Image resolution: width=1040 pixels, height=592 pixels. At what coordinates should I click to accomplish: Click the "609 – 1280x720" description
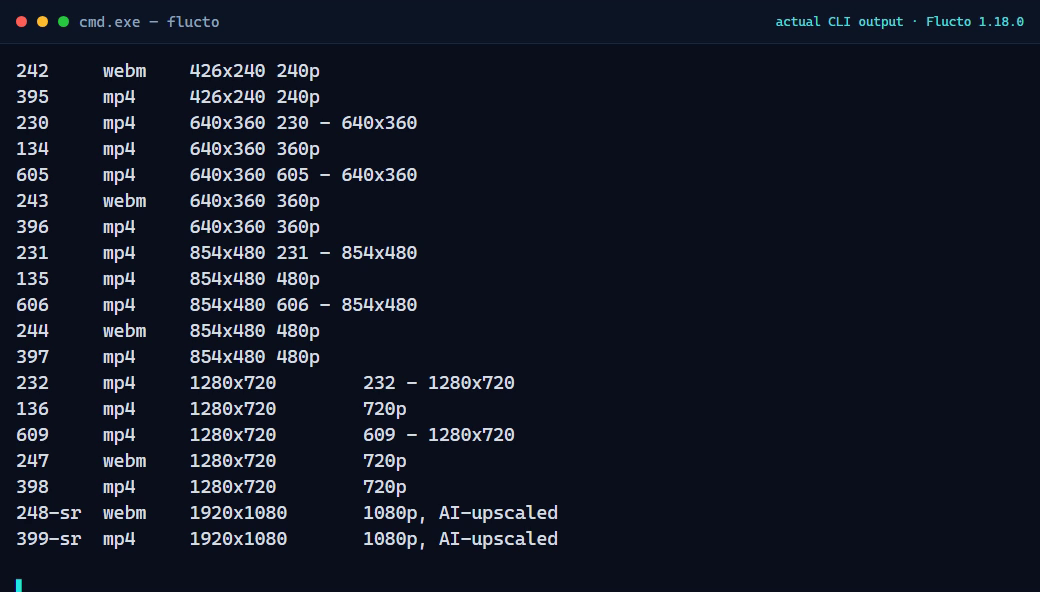click(439, 435)
